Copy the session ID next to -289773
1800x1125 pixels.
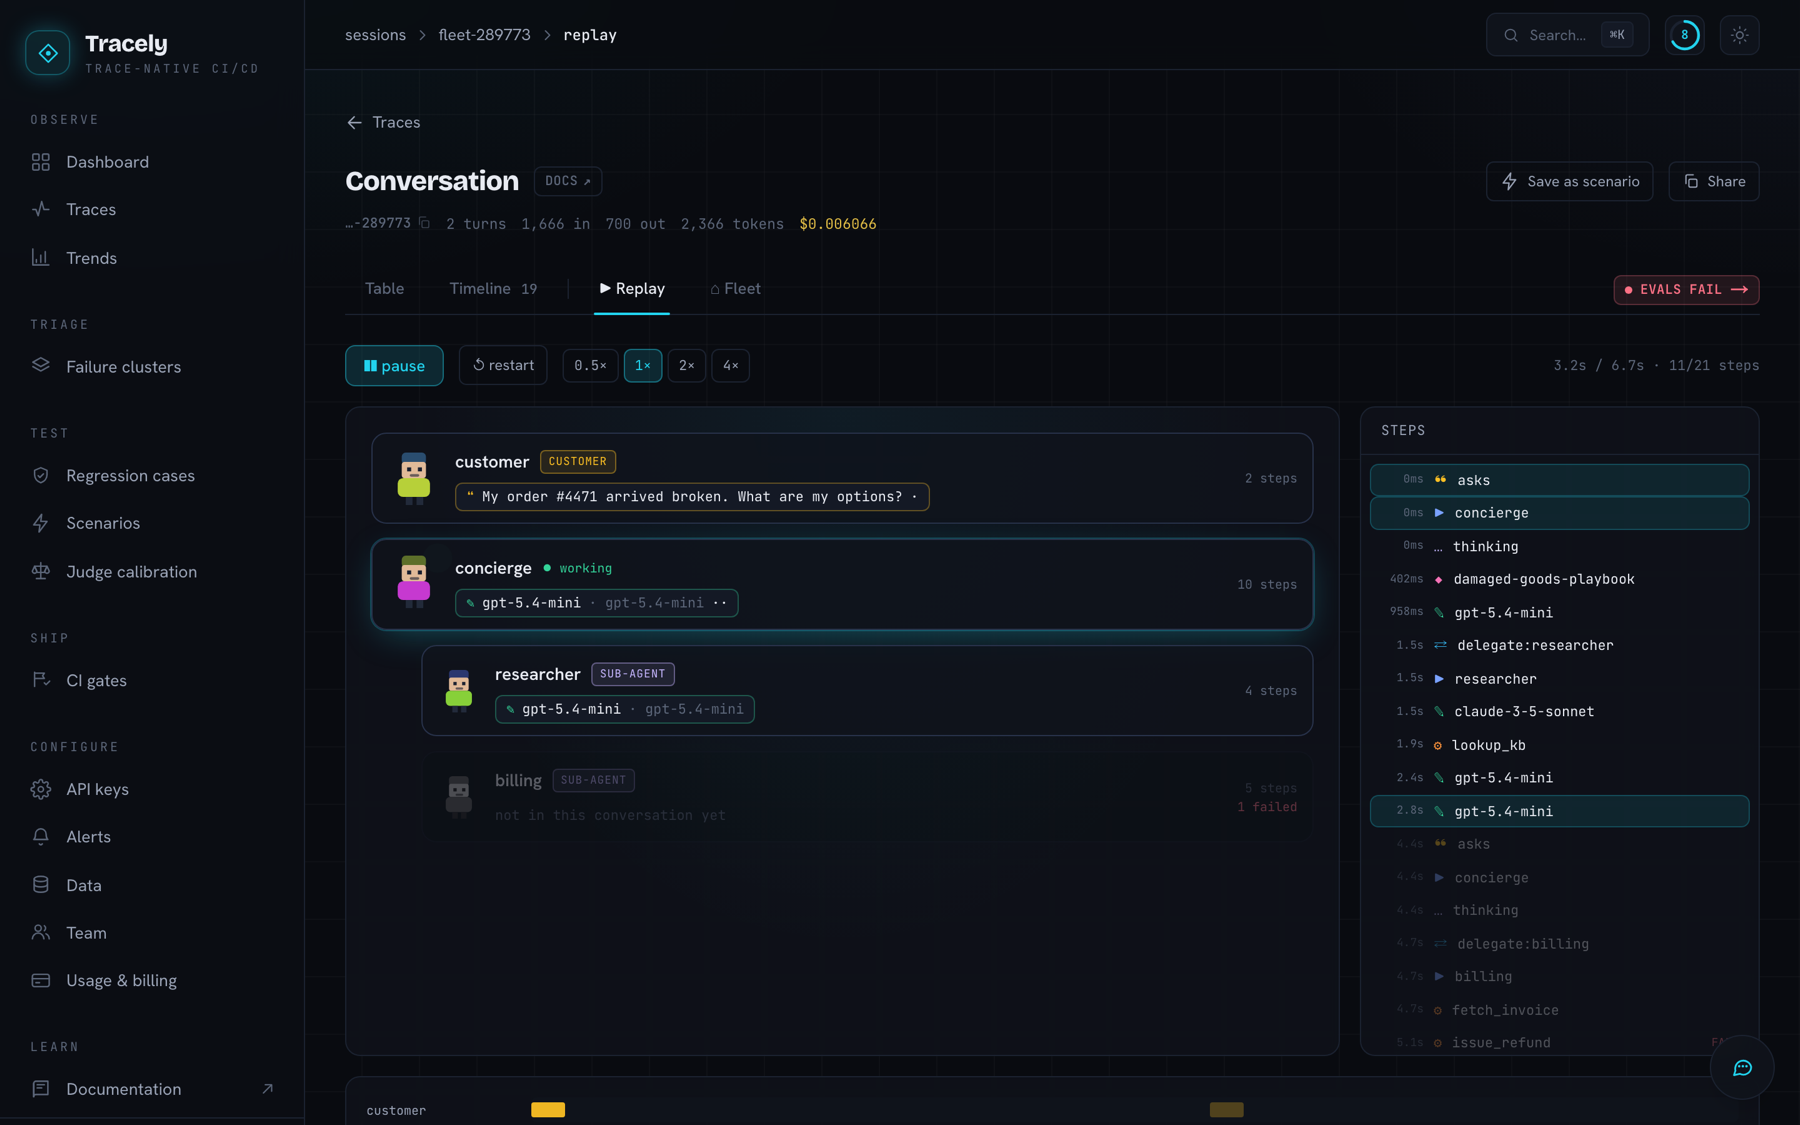pyautogui.click(x=424, y=223)
